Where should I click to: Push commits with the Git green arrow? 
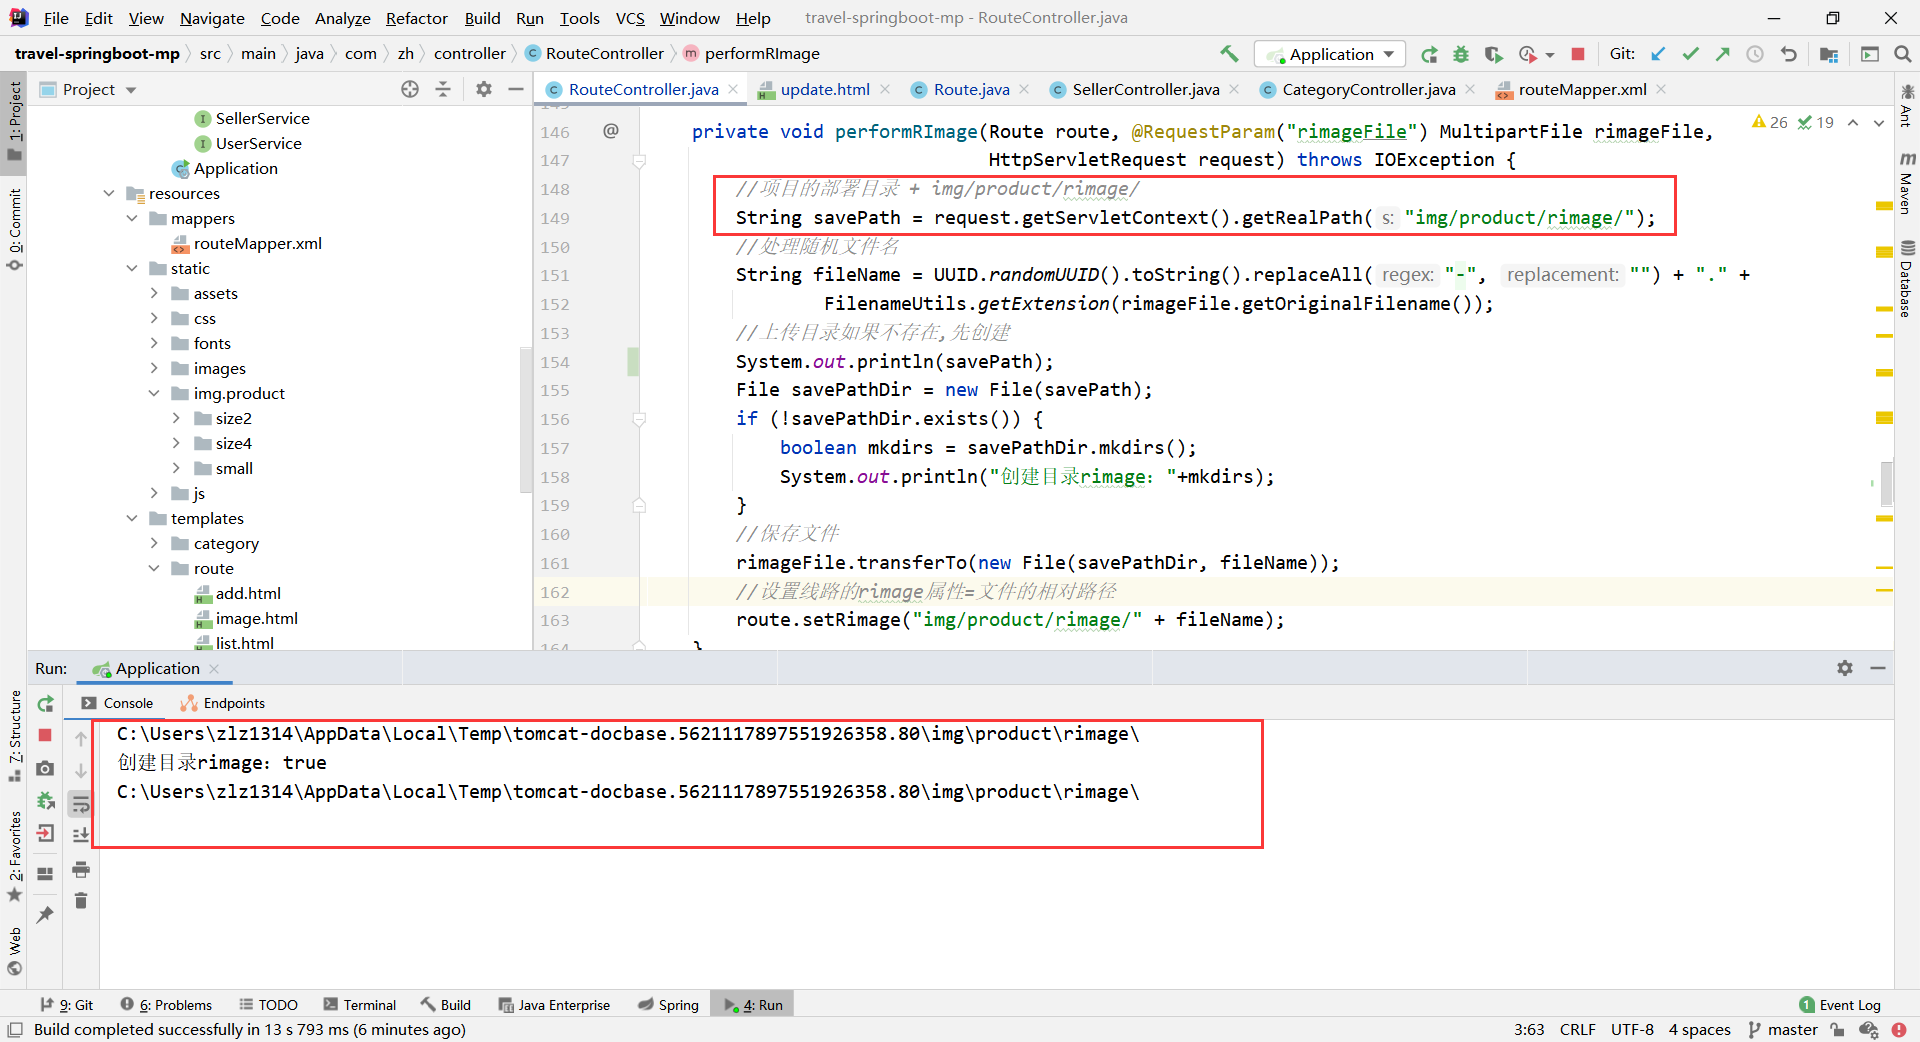click(1722, 54)
